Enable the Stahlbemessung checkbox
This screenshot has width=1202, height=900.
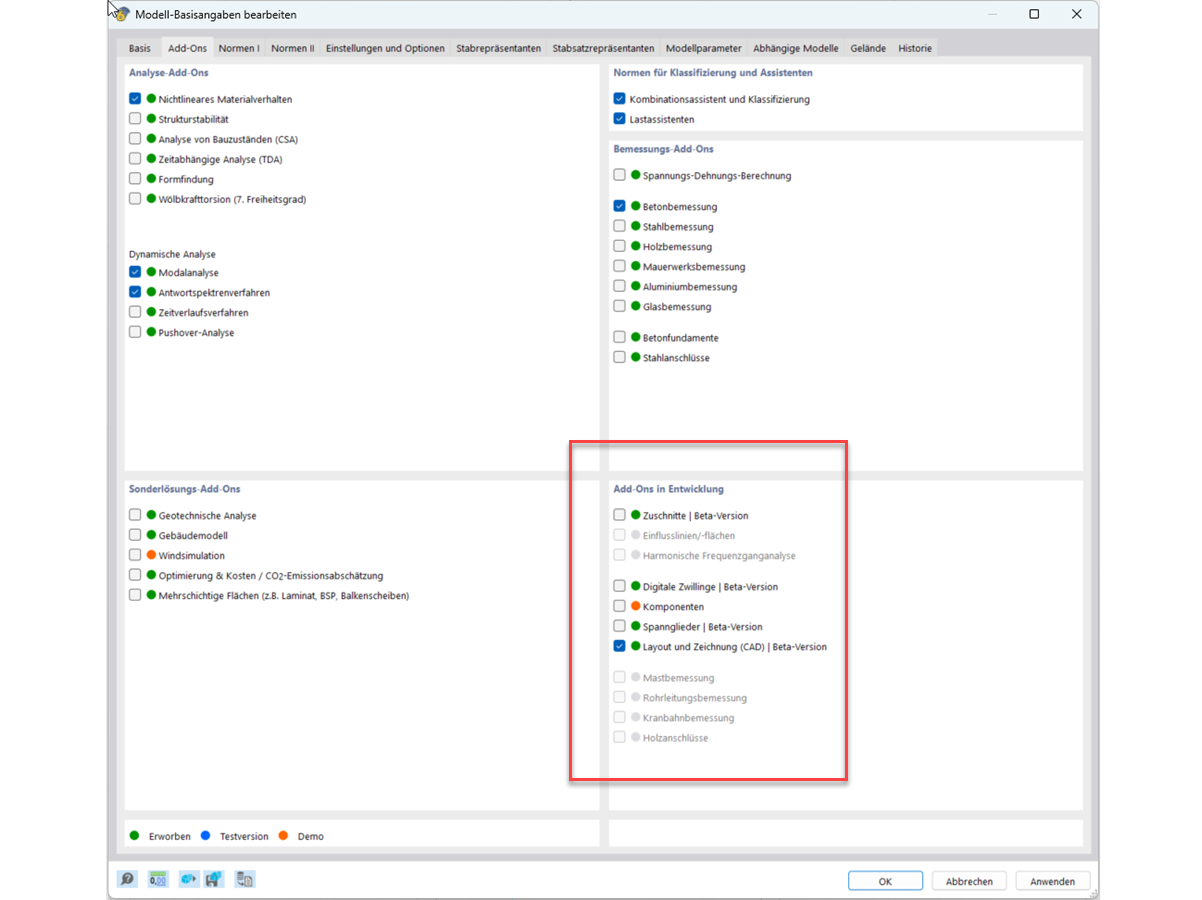(x=618, y=226)
